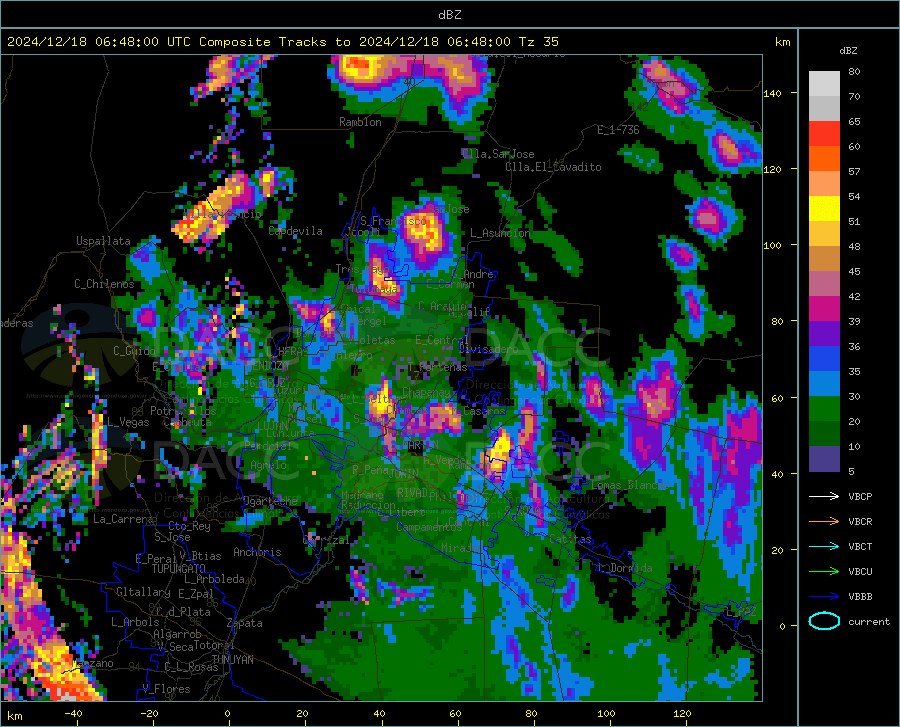Screen dimensions: 900x727
Task: Click the 'km' label at top right
Action: click(782, 42)
